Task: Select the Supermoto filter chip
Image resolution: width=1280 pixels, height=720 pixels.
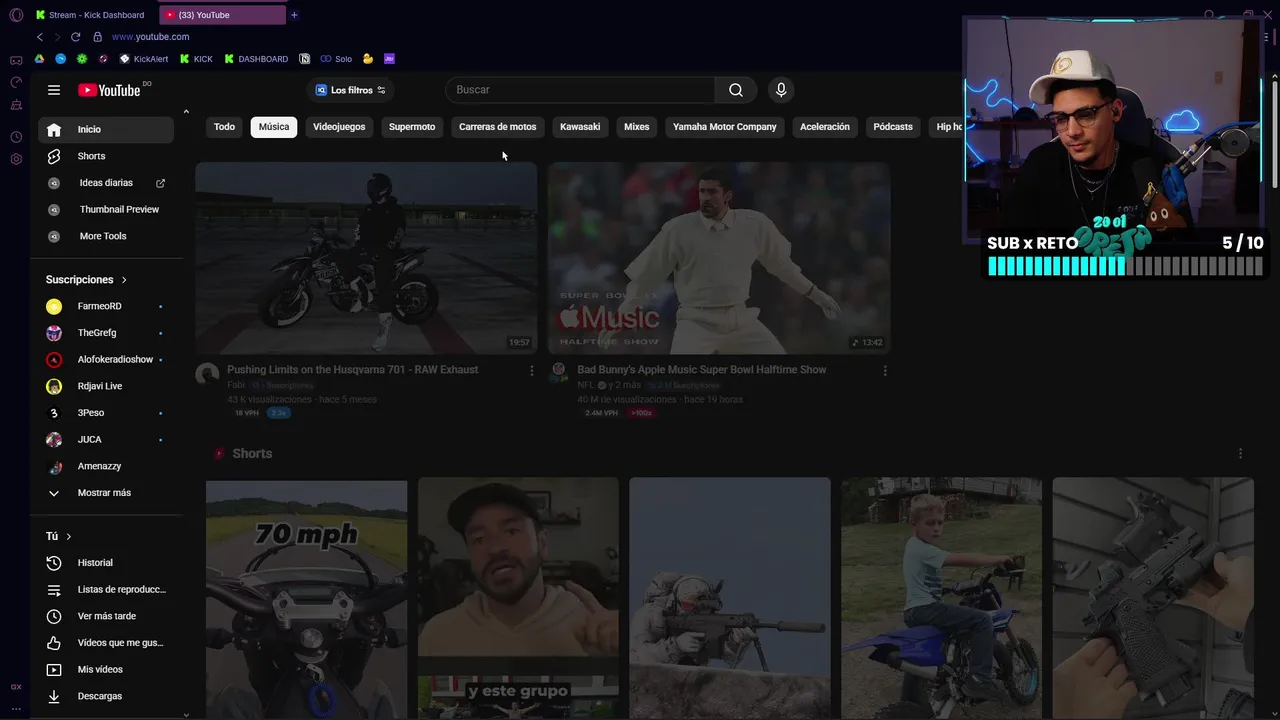Action: [x=412, y=127]
